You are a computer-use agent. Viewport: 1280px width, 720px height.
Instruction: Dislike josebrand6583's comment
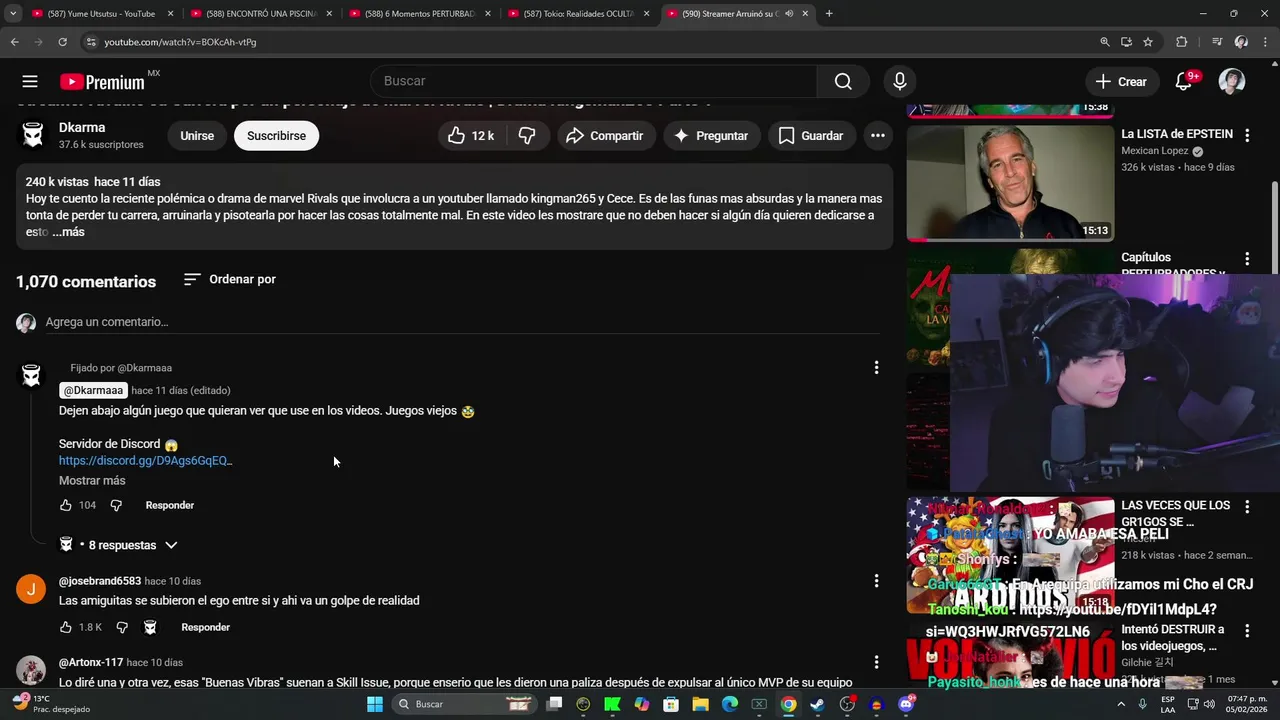[x=122, y=628]
